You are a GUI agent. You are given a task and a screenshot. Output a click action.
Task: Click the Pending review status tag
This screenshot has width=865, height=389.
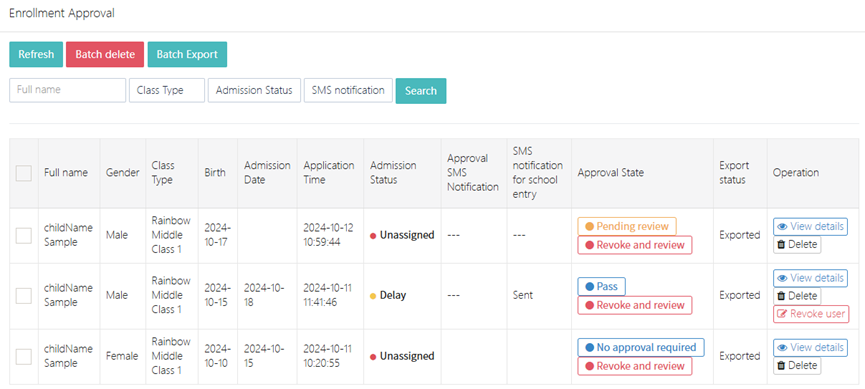click(627, 226)
